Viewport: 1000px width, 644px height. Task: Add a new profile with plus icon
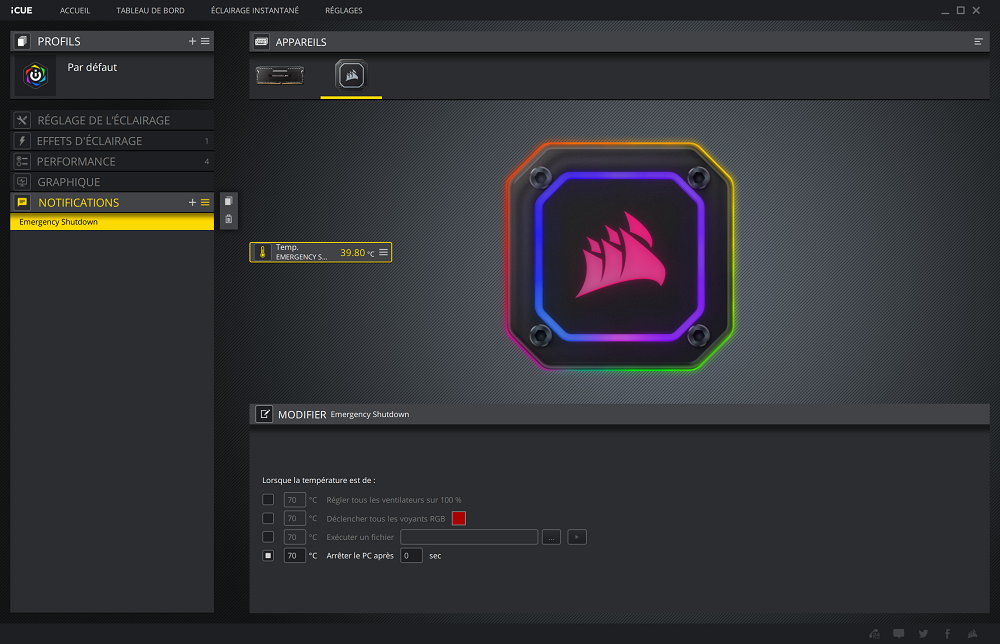pos(192,41)
